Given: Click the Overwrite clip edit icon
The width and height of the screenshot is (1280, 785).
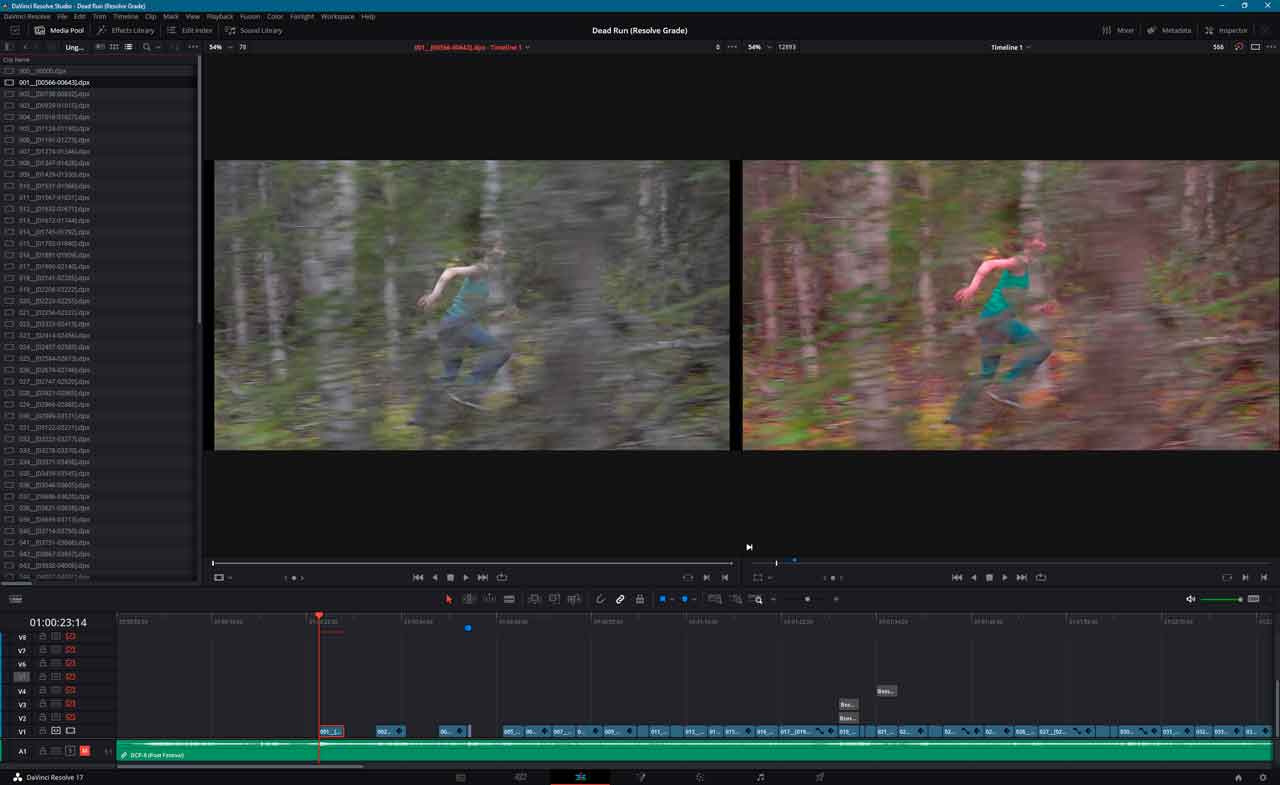Looking at the screenshot, I should click(x=554, y=599).
